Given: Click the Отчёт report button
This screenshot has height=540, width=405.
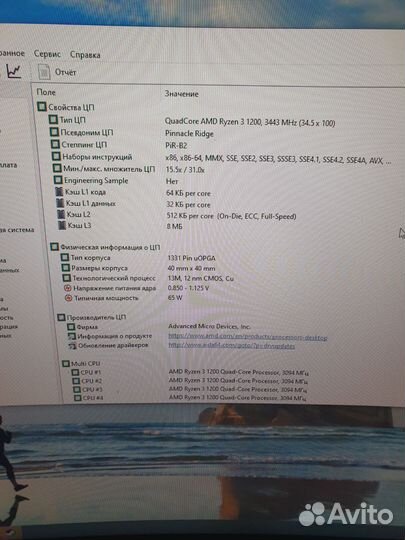Looking at the screenshot, I should pos(65,72).
